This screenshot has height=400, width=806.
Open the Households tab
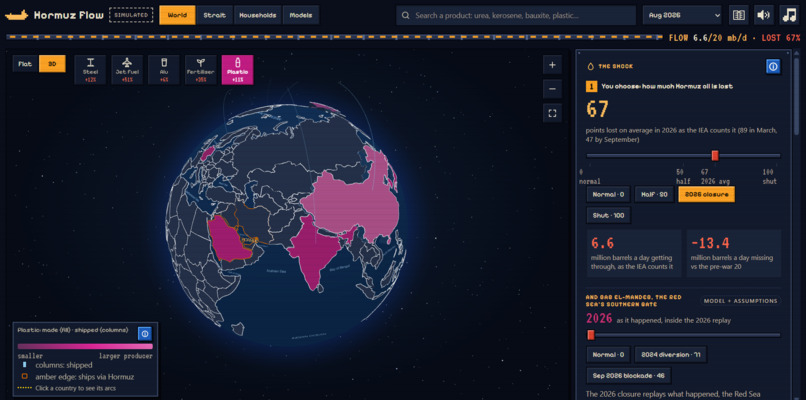coord(258,15)
